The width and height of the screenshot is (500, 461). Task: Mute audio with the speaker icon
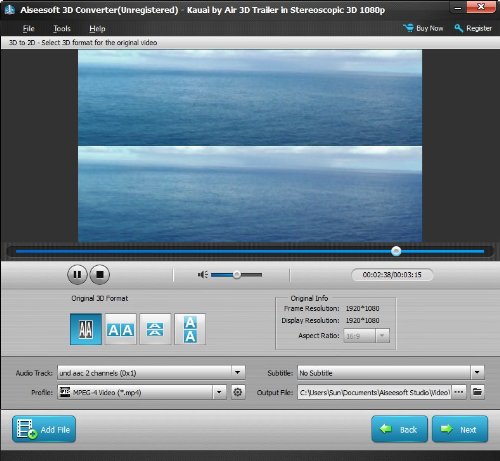point(202,275)
